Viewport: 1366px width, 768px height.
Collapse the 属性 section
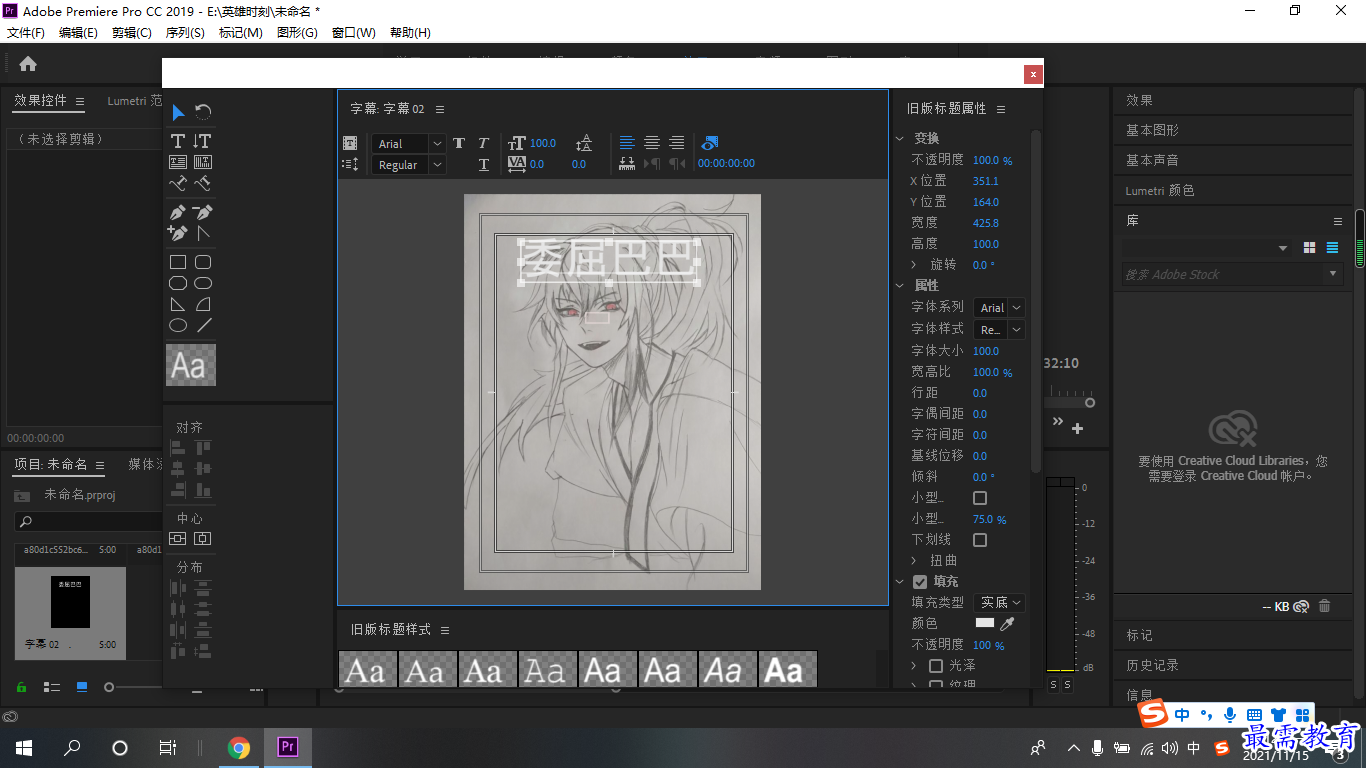click(x=900, y=285)
